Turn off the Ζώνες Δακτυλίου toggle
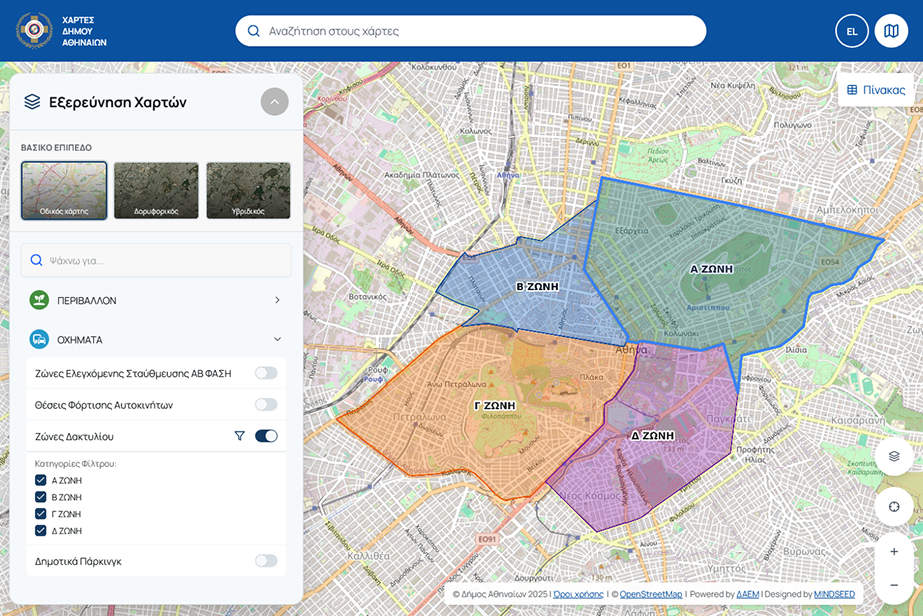The width and height of the screenshot is (923, 616). point(266,436)
